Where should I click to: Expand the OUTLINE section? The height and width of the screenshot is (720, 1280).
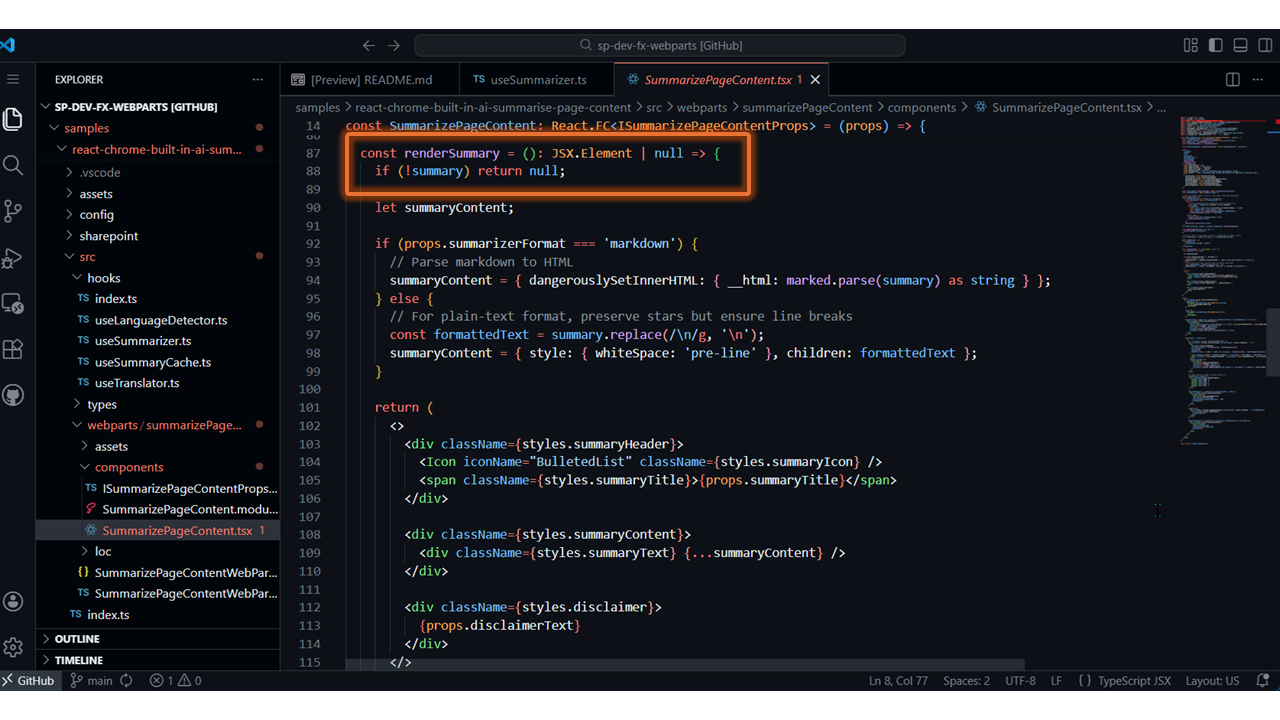coord(77,639)
